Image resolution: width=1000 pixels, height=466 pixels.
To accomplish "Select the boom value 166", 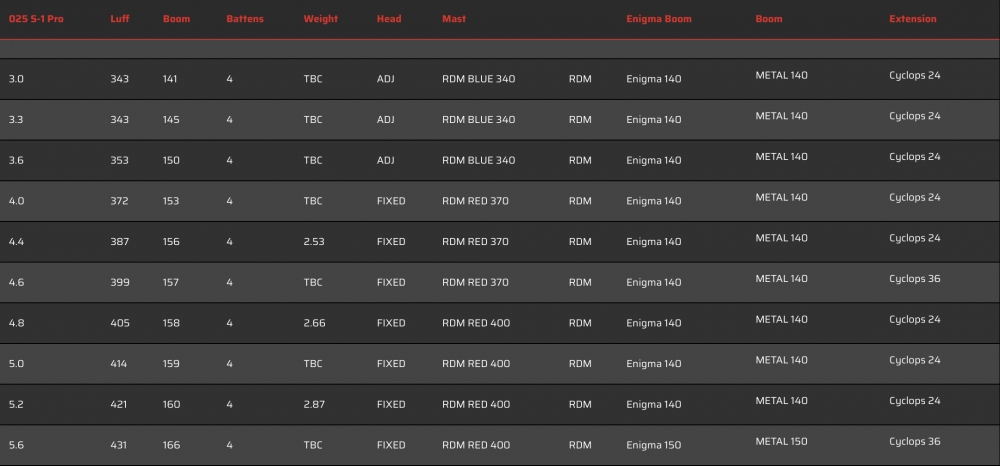I will coord(171,445).
